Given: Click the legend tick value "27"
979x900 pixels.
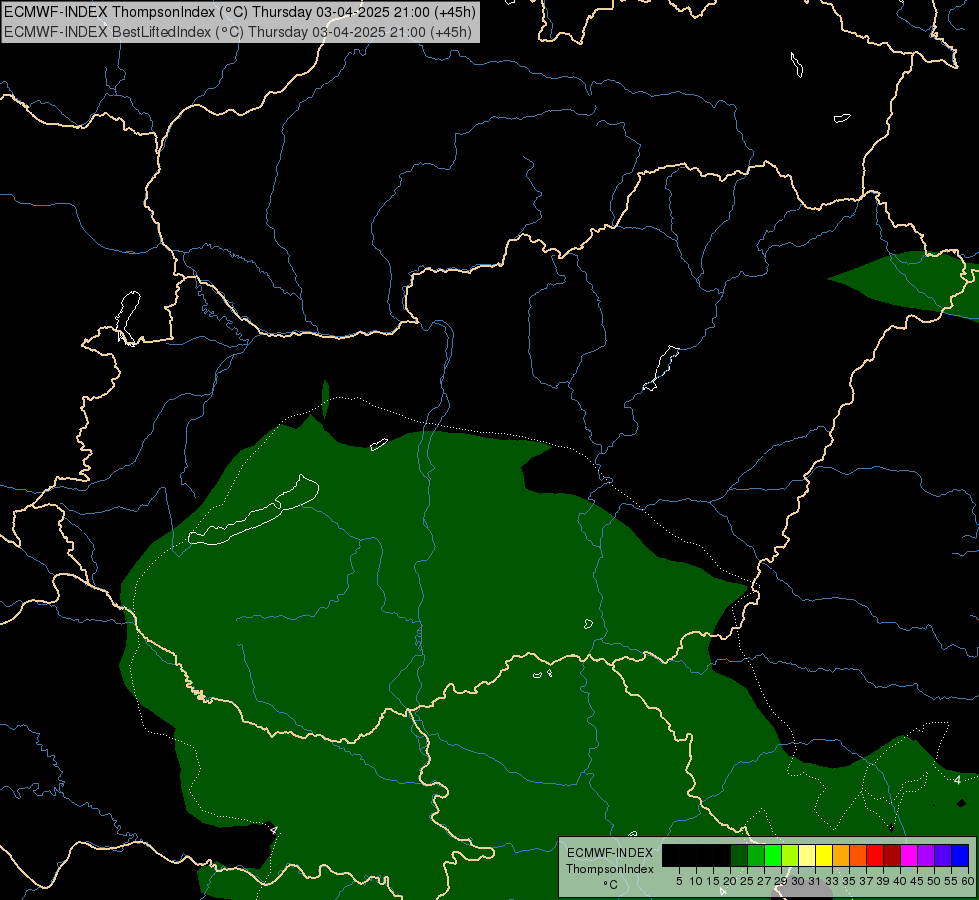Looking at the screenshot, I should (x=764, y=881).
